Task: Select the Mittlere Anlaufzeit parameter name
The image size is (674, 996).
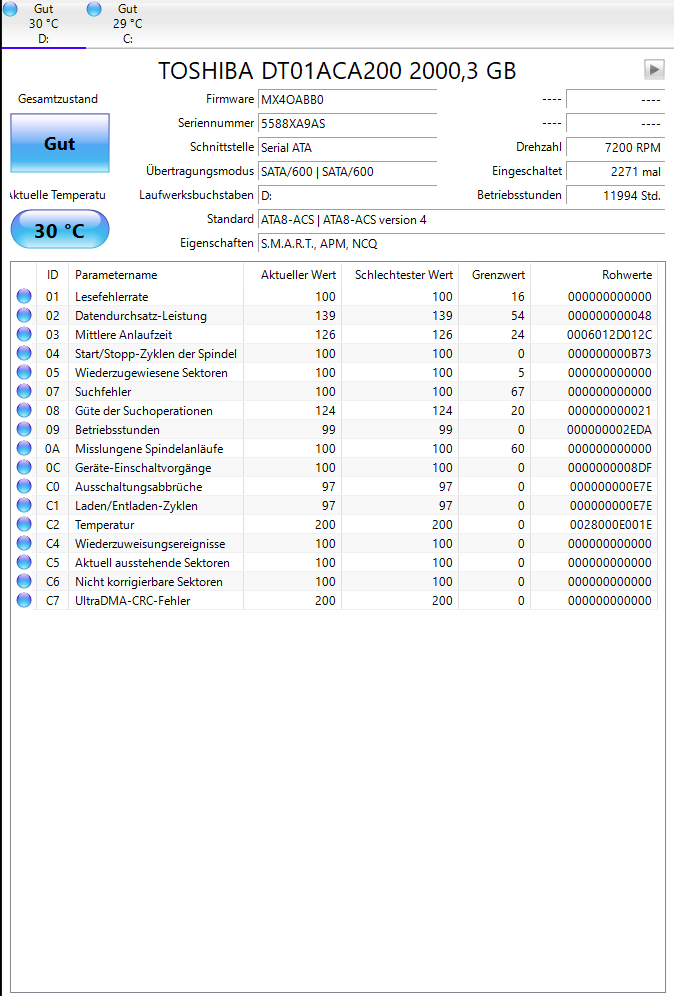Action: (x=124, y=335)
